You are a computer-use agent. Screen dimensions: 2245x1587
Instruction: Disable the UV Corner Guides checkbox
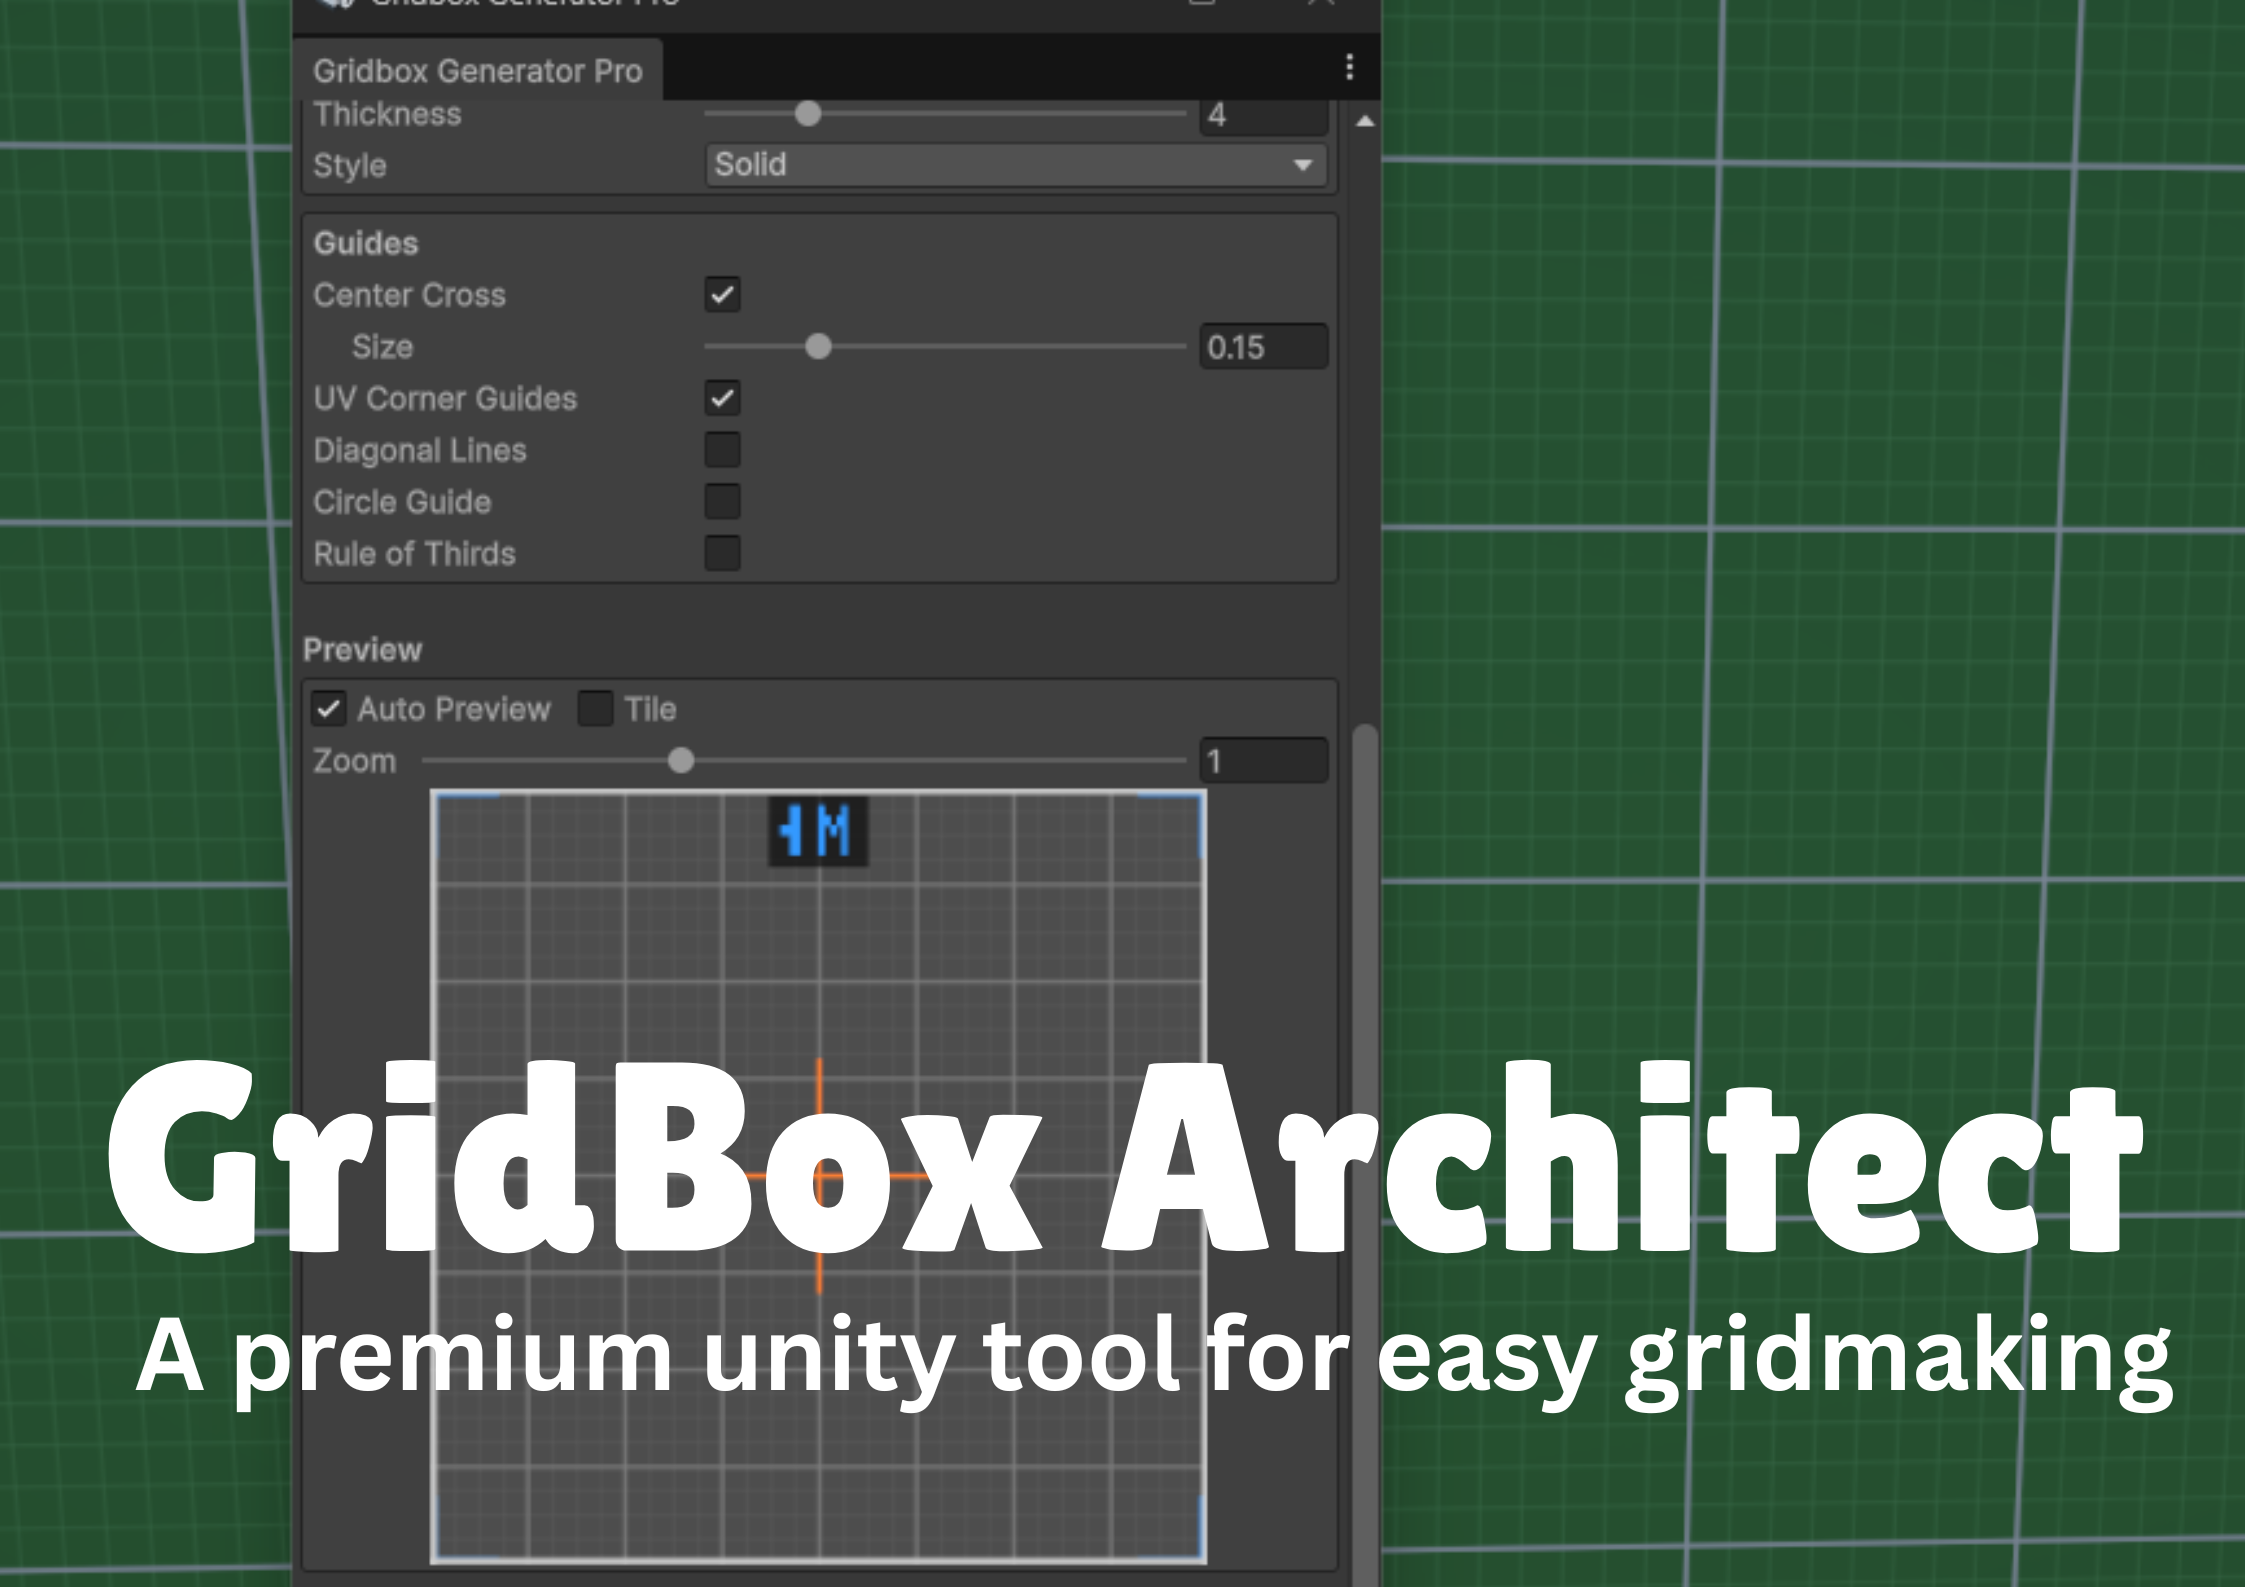click(x=722, y=398)
